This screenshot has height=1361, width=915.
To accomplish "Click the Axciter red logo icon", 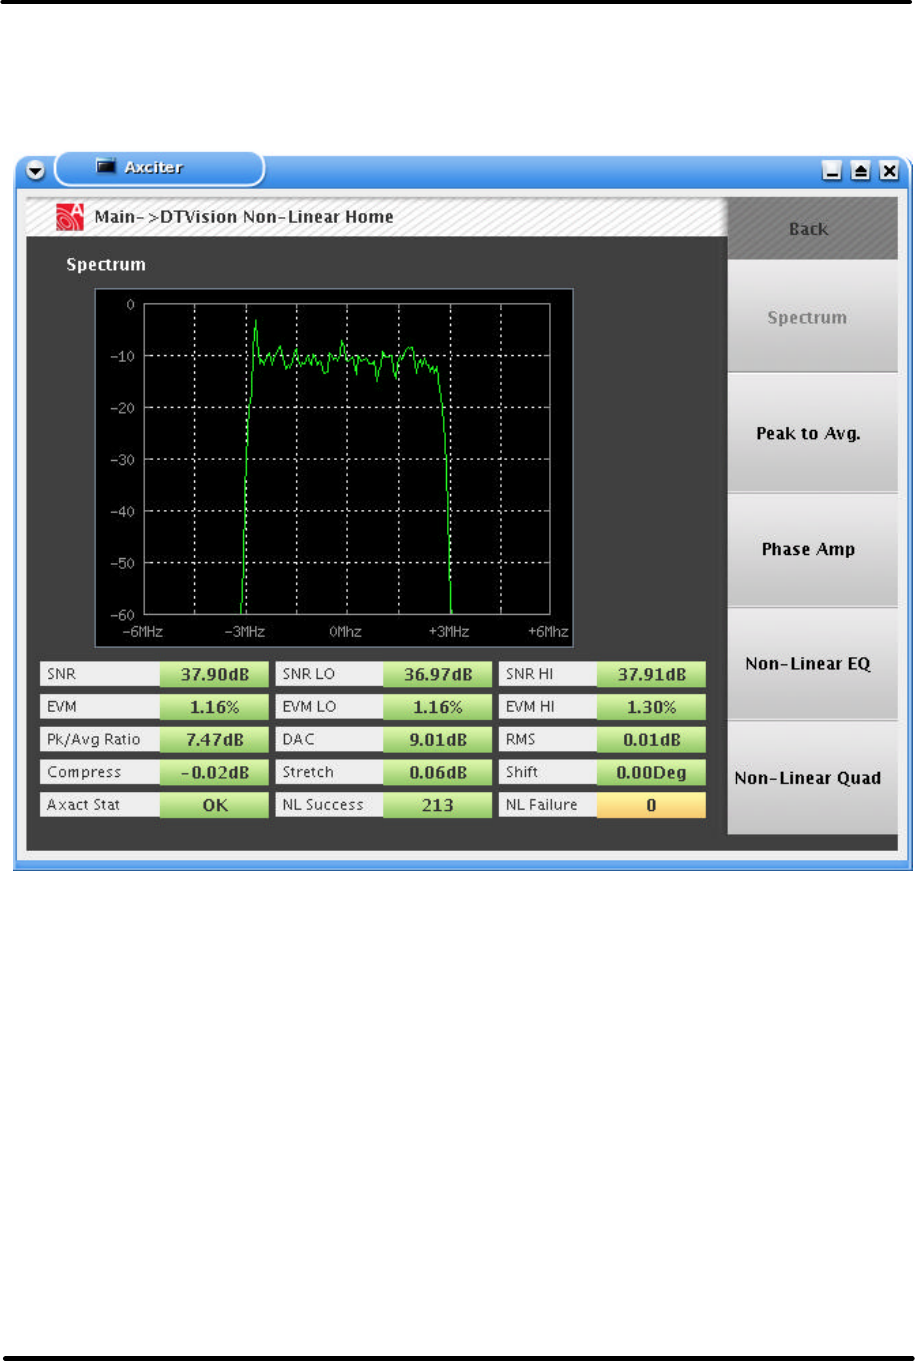I will tap(70, 217).
